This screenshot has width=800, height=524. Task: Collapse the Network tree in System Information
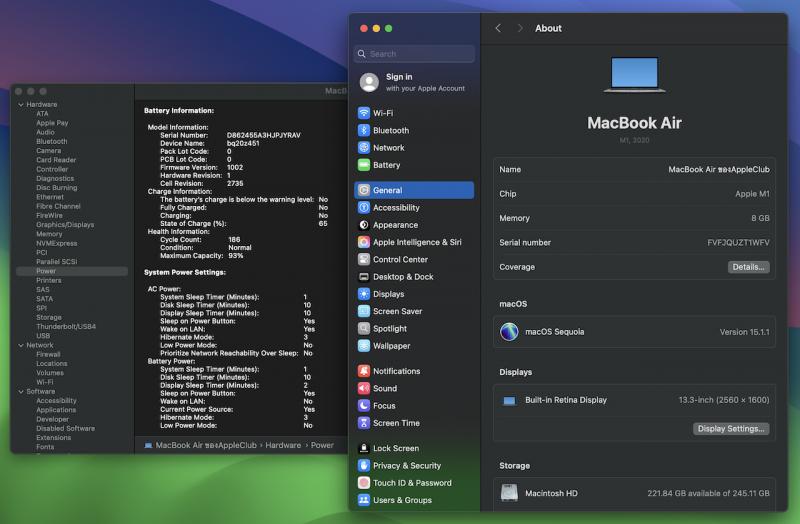tap(21, 345)
